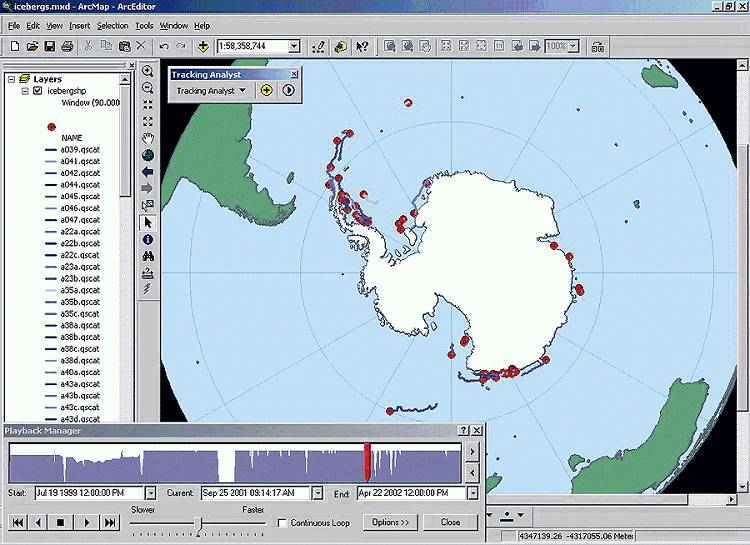Image resolution: width=750 pixels, height=545 pixels.
Task: Choose the Select Elements arrow tool
Action: [x=148, y=222]
